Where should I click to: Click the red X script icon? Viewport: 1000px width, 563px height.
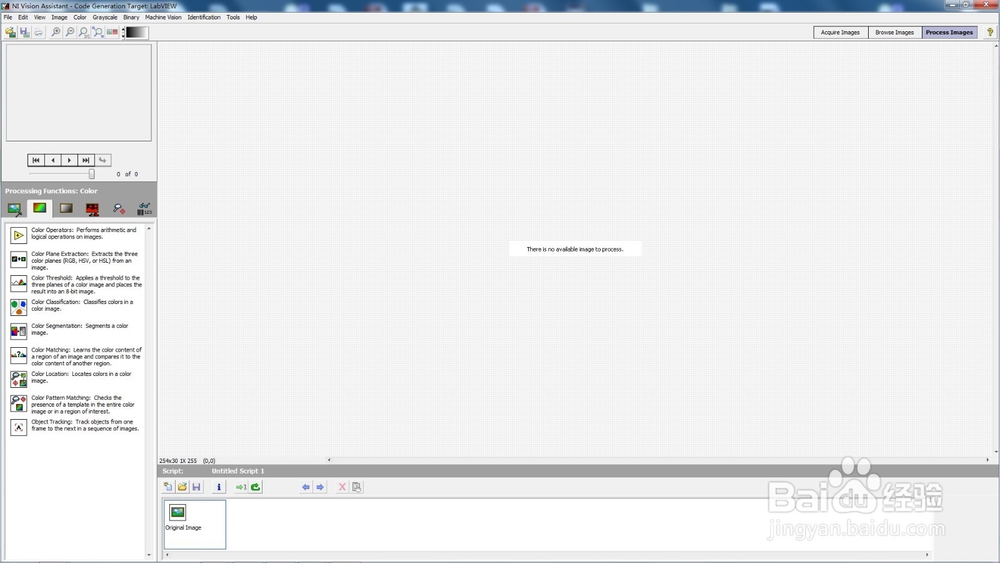[342, 486]
